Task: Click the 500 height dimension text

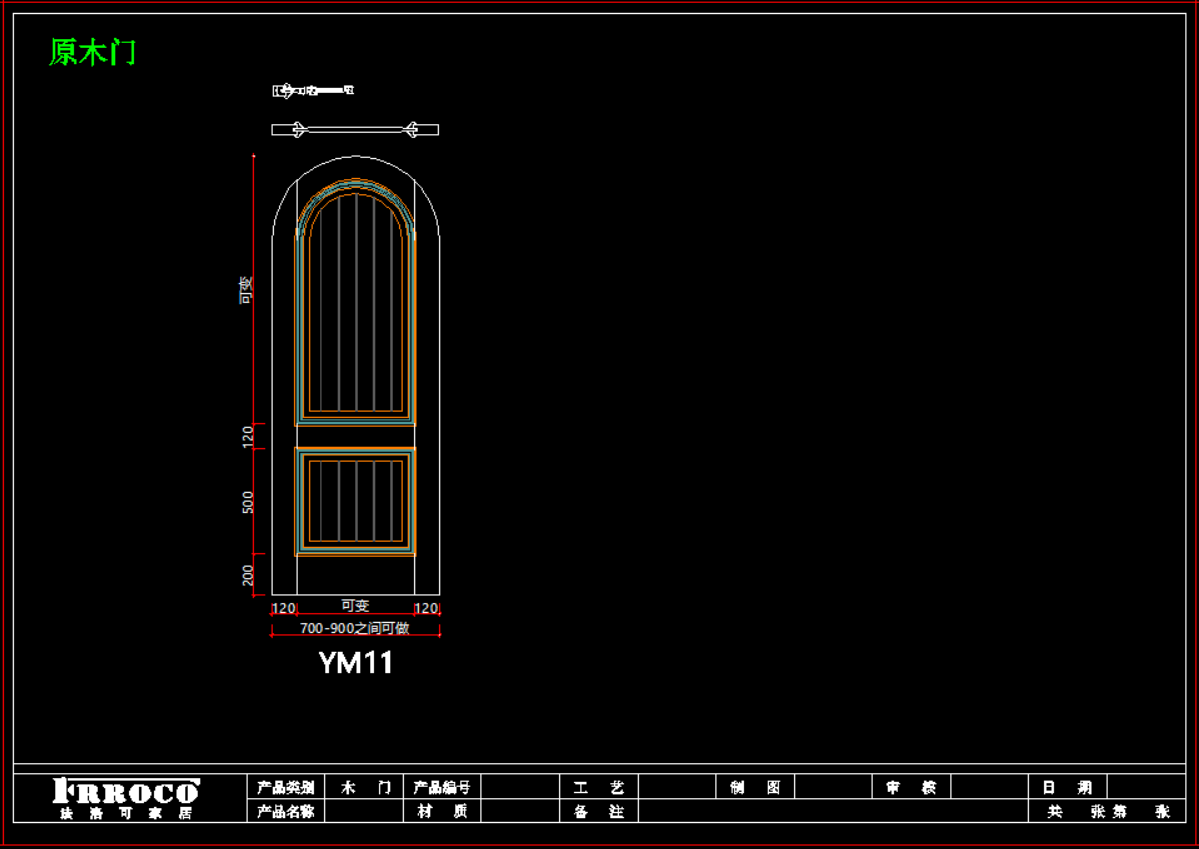Action: [249, 501]
